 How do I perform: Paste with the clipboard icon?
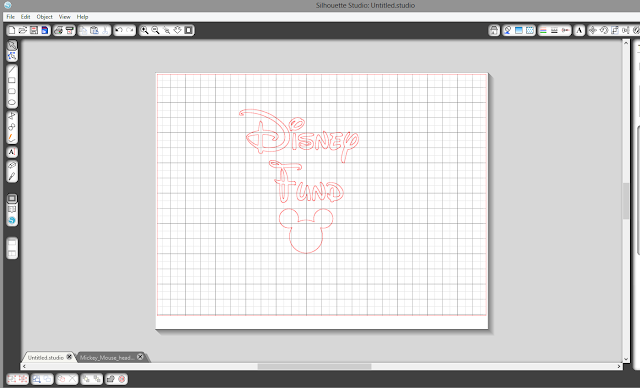click(x=94, y=30)
